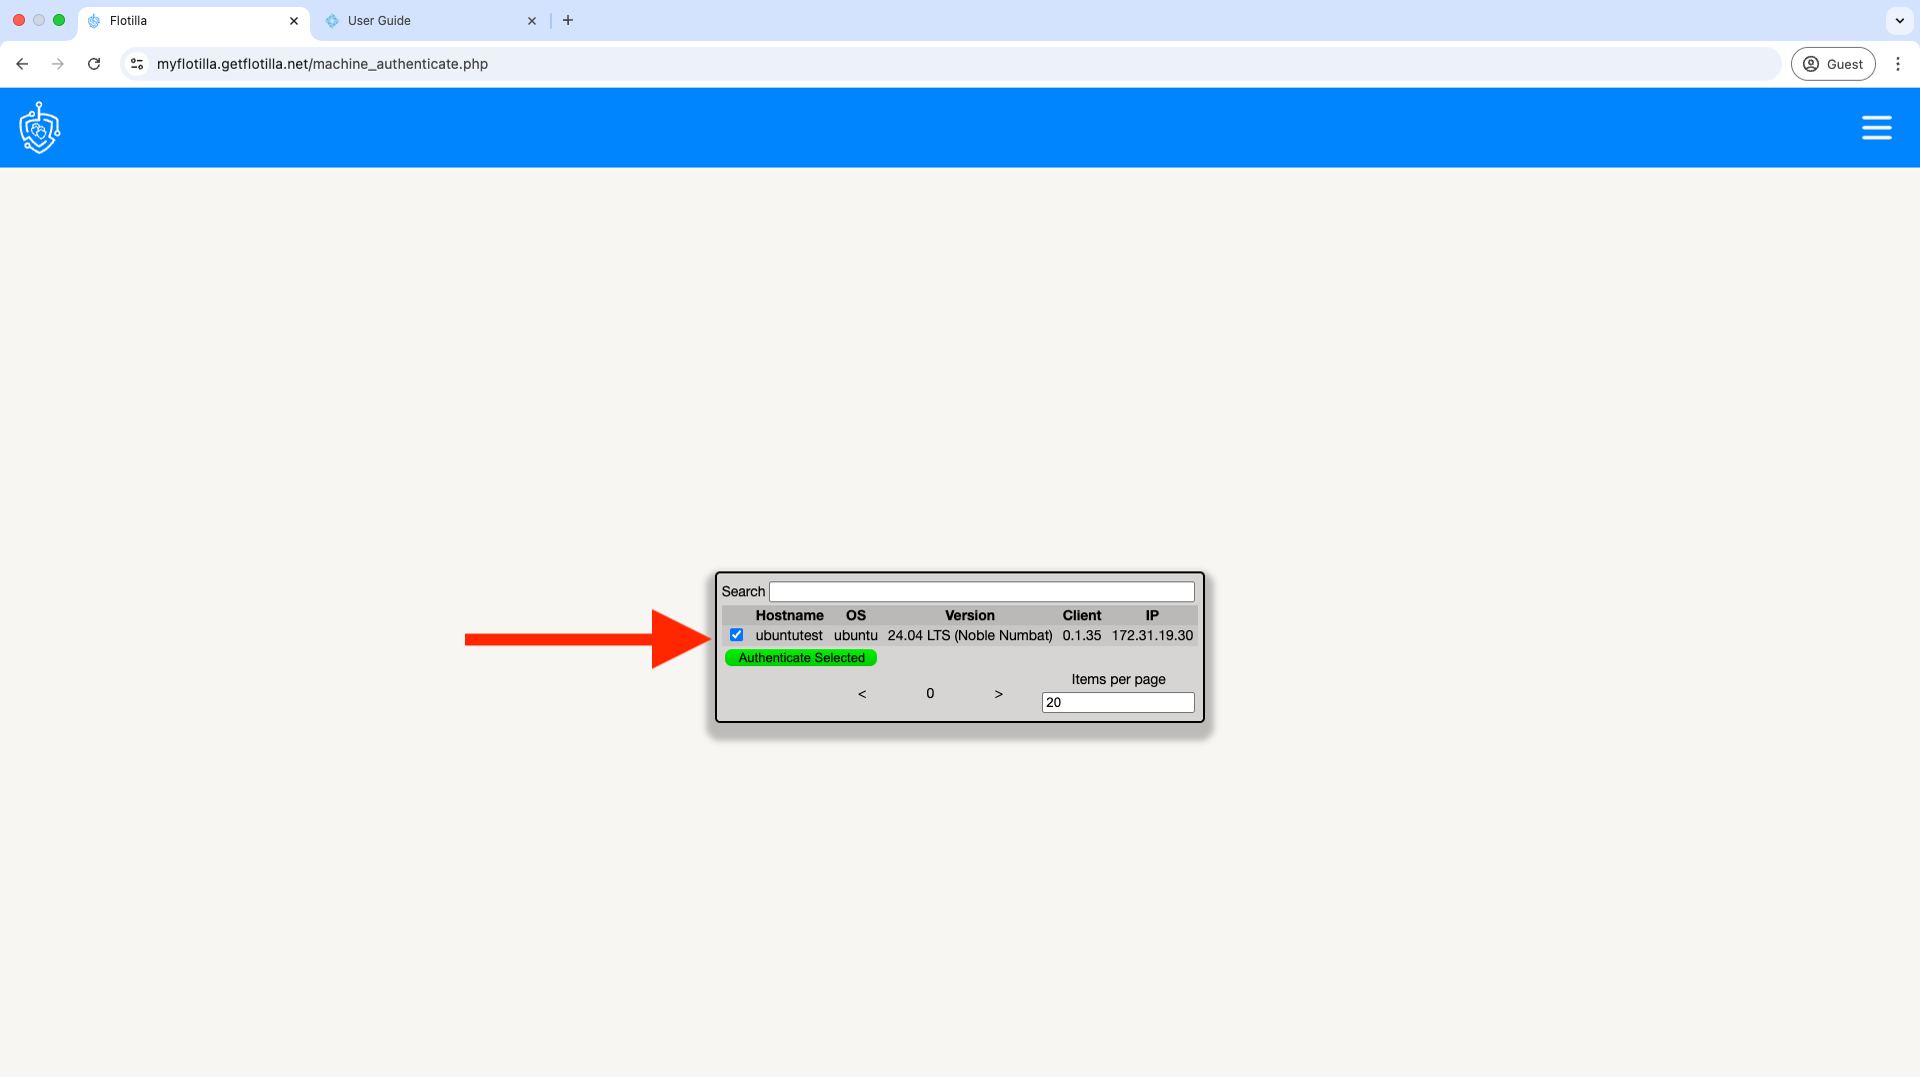Uncheck the ubuntutest machine checkbox
Image resolution: width=1920 pixels, height=1078 pixels.
[x=737, y=635]
